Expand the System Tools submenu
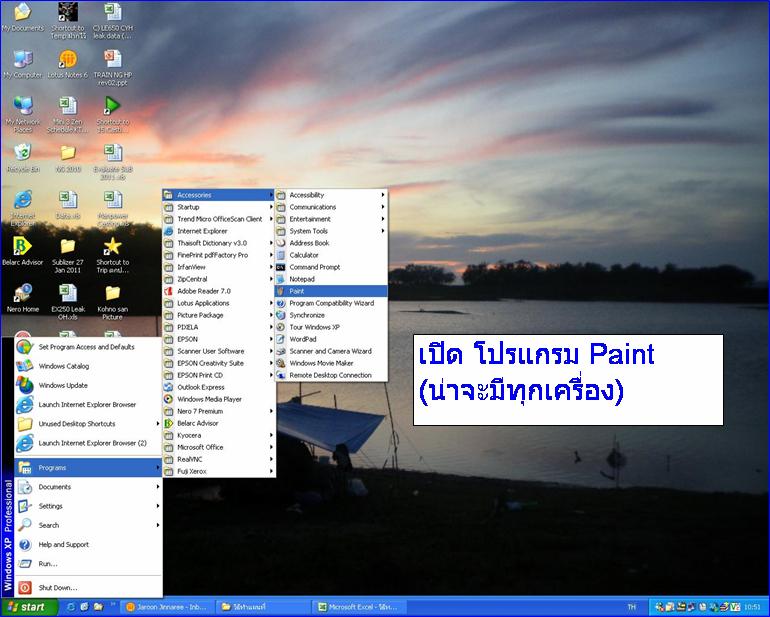This screenshot has width=770, height=617. coord(331,231)
